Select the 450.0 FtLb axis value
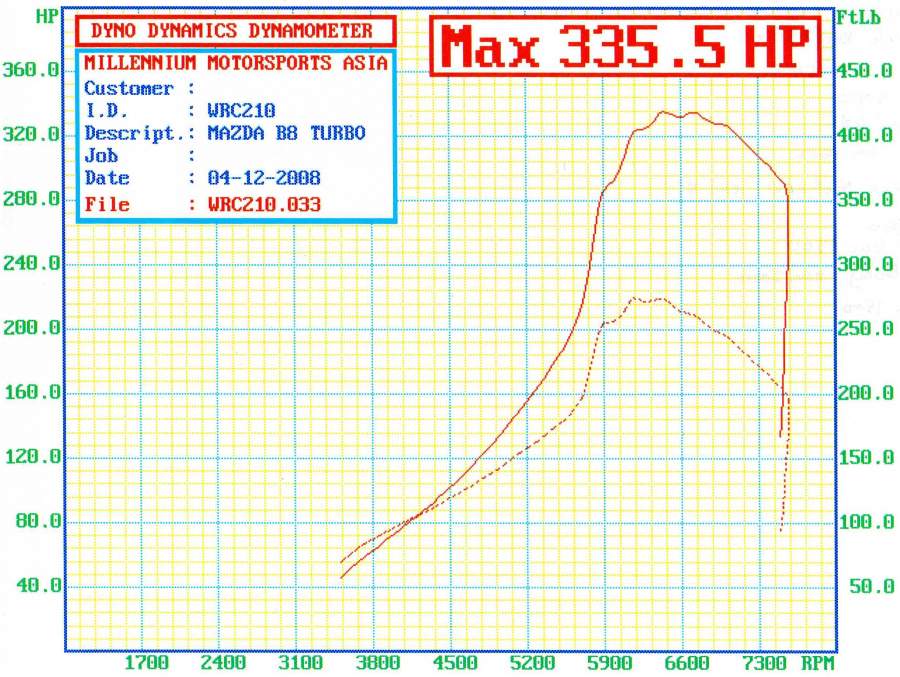Image resolution: width=900 pixels, height=677 pixels. 865,71
